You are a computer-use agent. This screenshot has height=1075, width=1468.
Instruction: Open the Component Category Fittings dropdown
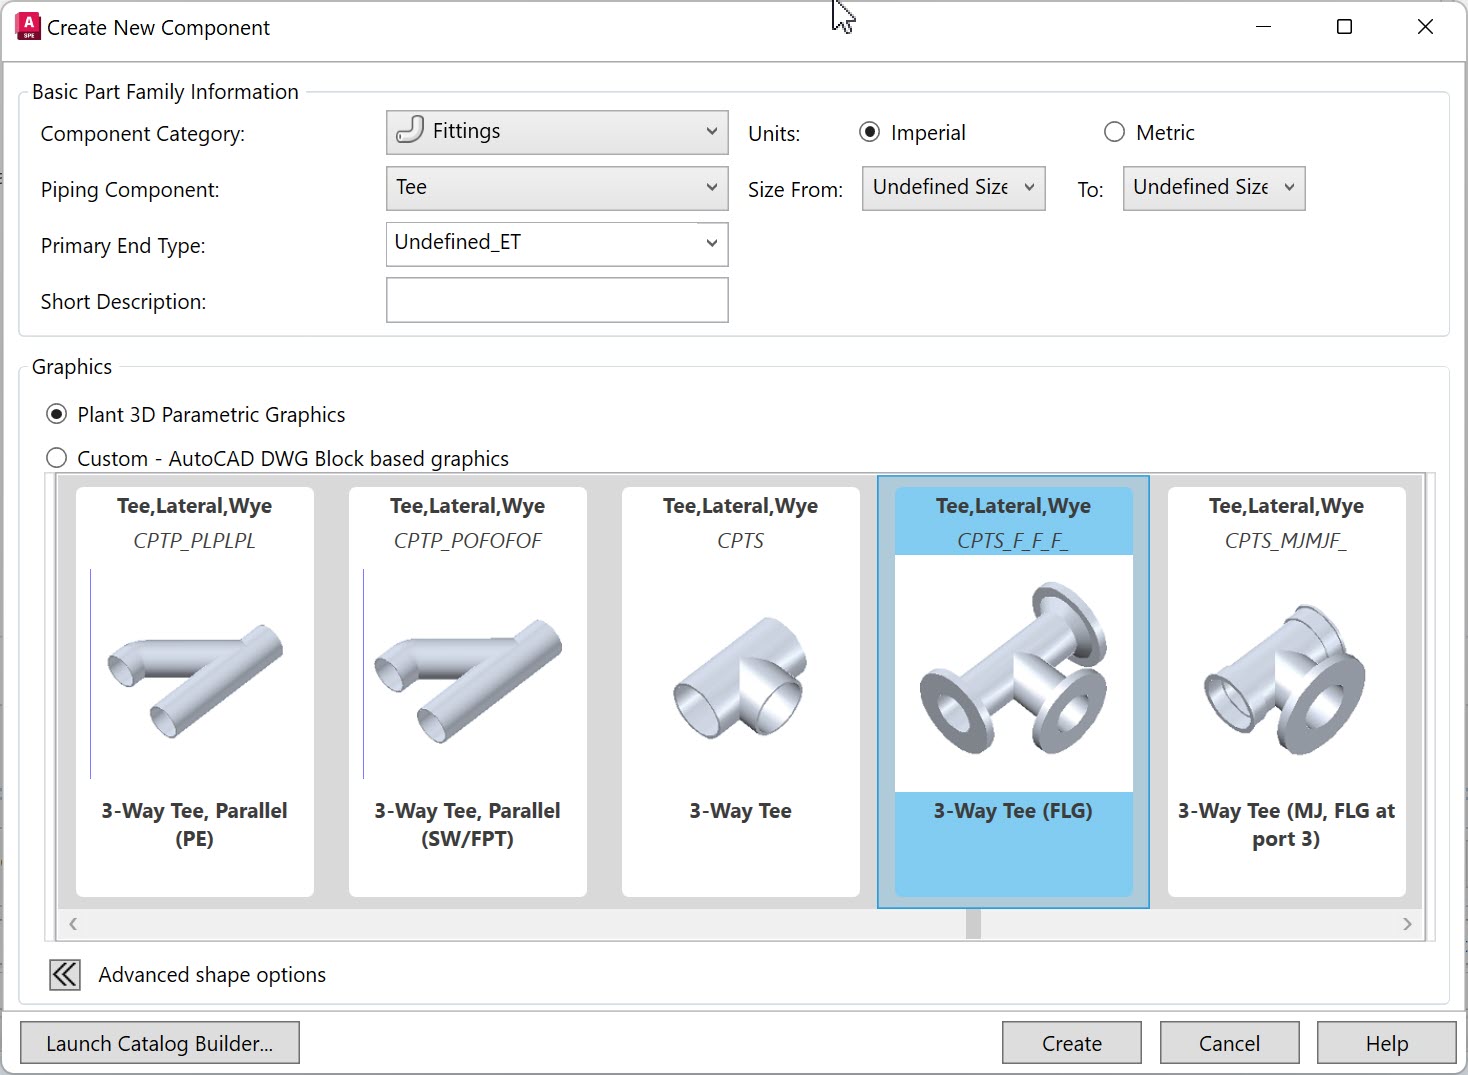point(557,132)
